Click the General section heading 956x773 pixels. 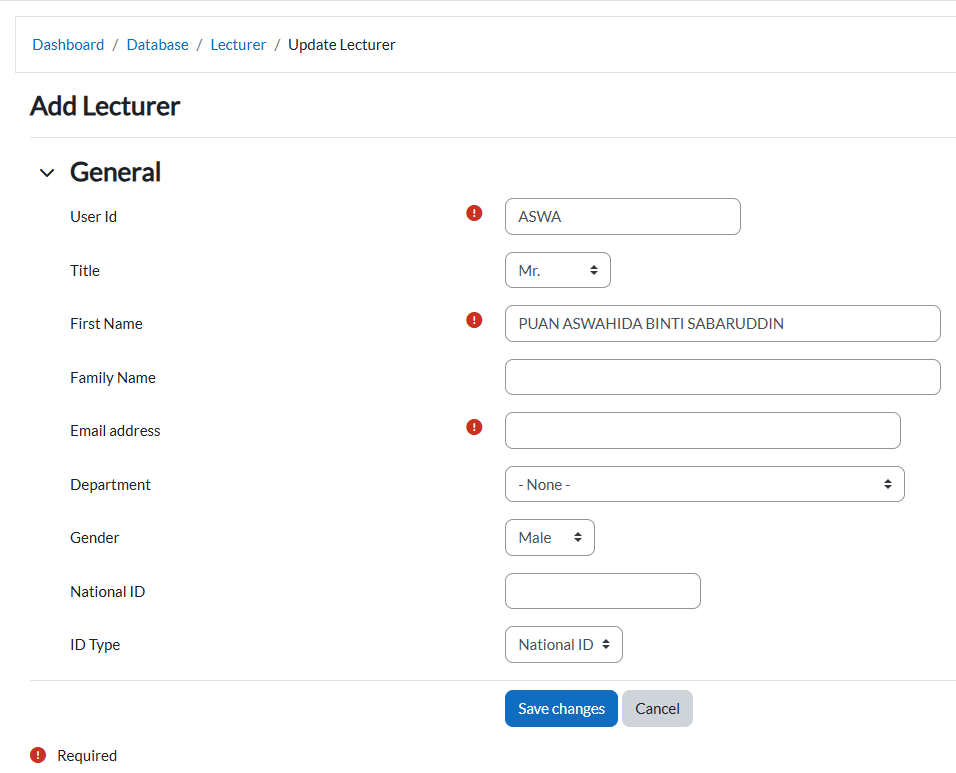click(x=115, y=172)
